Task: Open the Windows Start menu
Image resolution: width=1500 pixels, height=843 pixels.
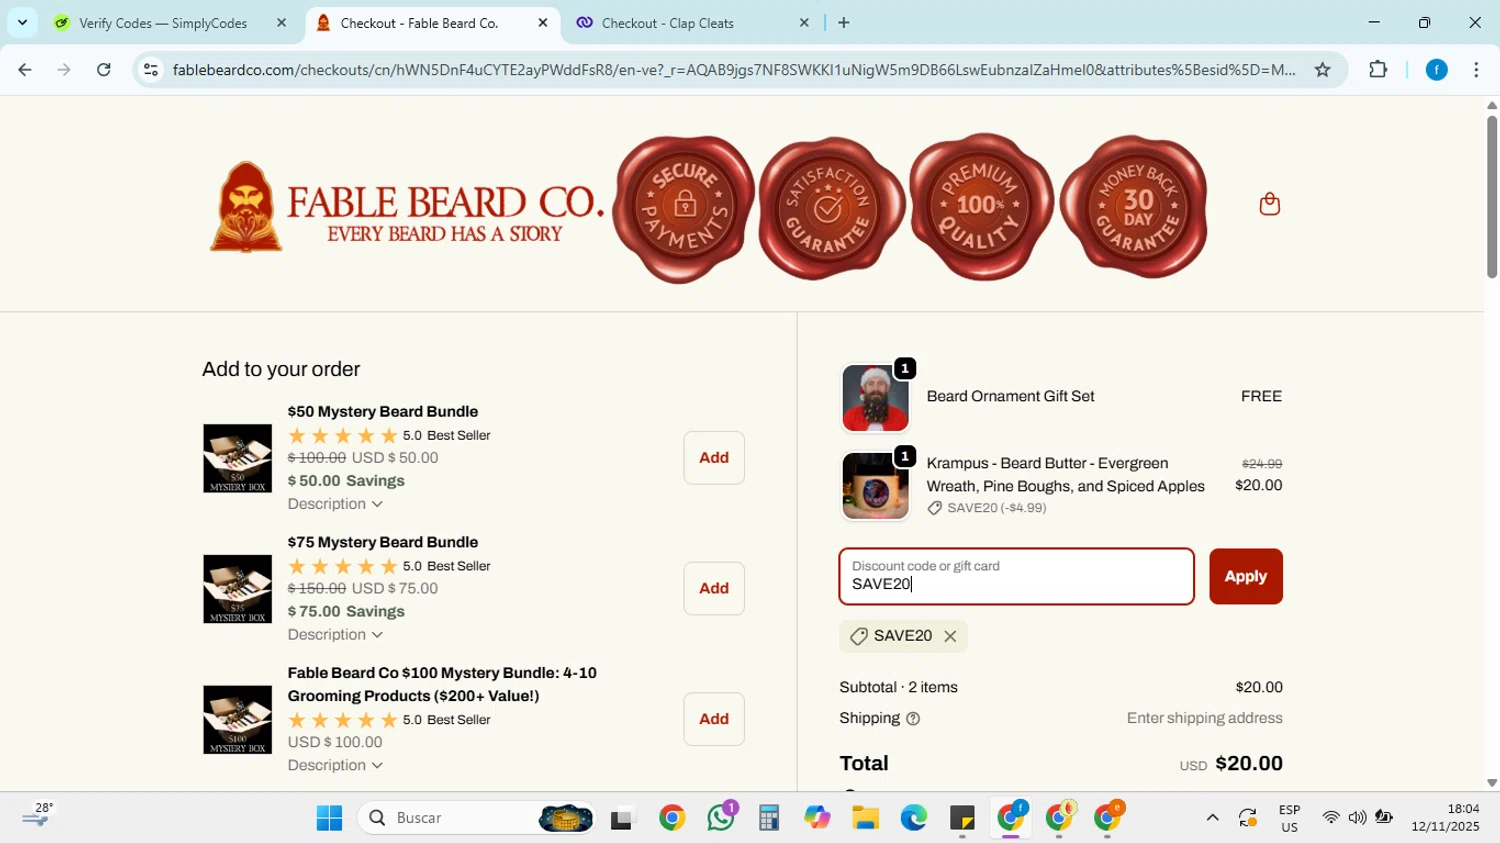Action: [x=329, y=818]
